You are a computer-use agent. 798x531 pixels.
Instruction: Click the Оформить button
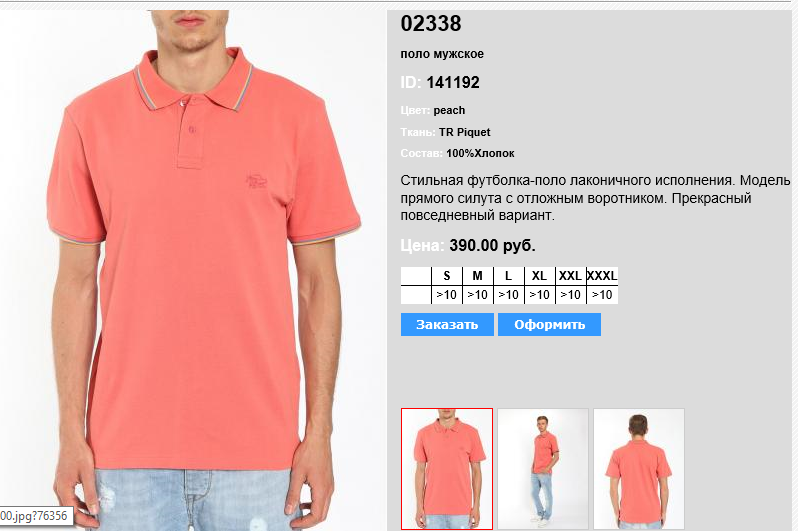click(549, 324)
